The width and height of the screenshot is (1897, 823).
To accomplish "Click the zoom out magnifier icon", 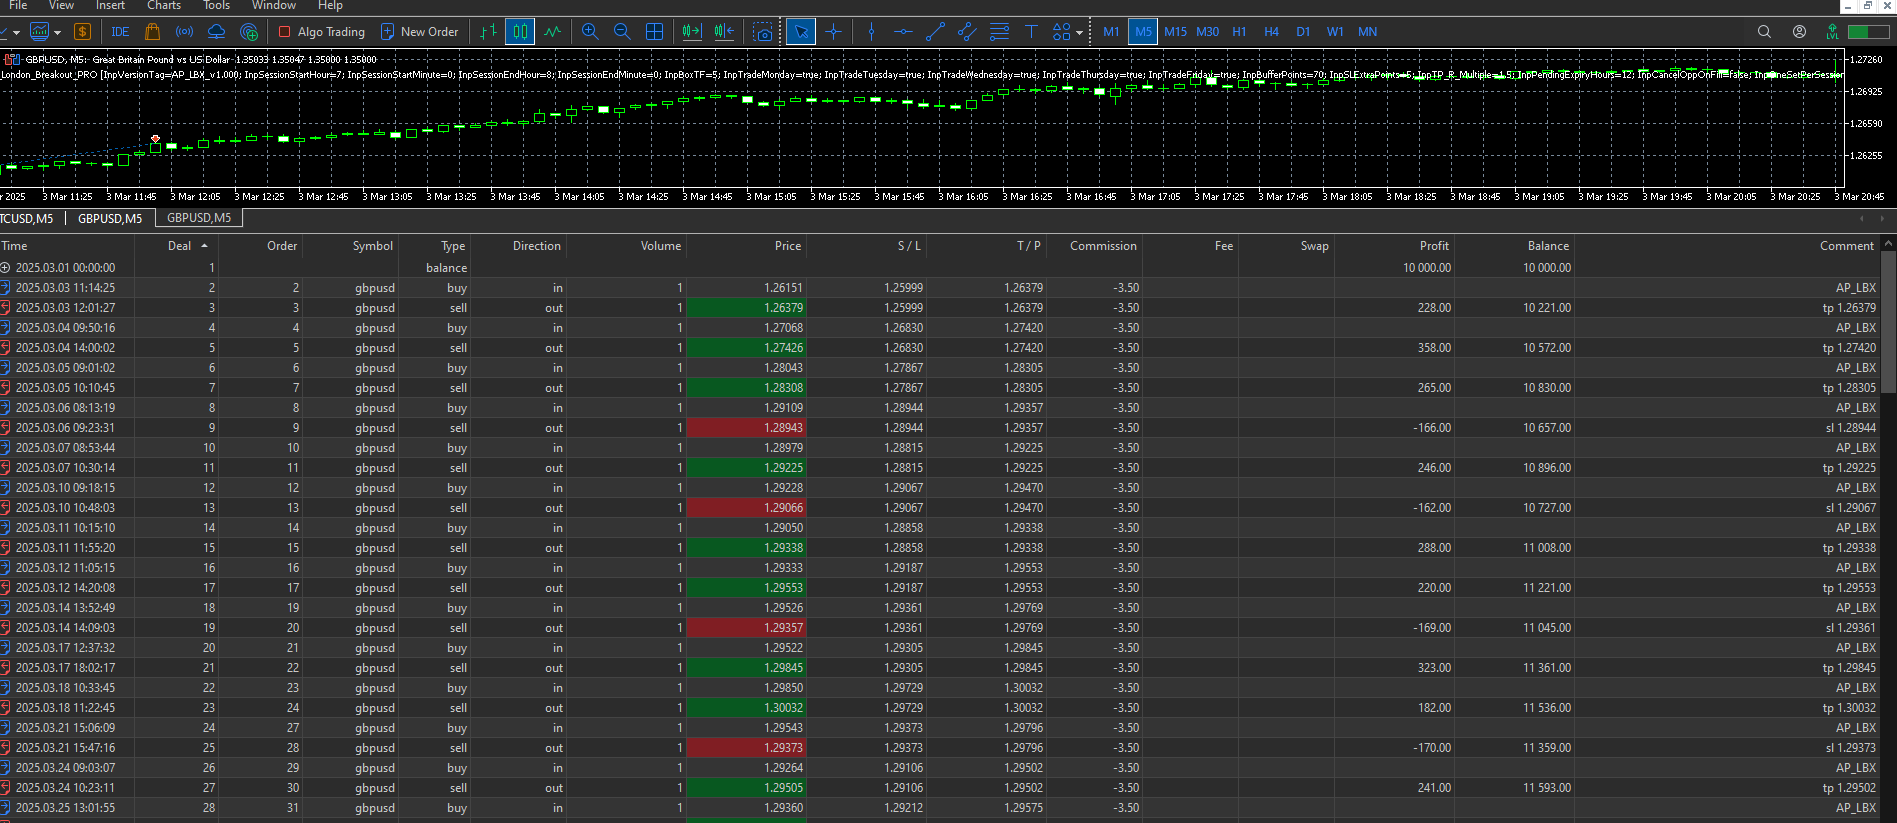I will [x=622, y=32].
